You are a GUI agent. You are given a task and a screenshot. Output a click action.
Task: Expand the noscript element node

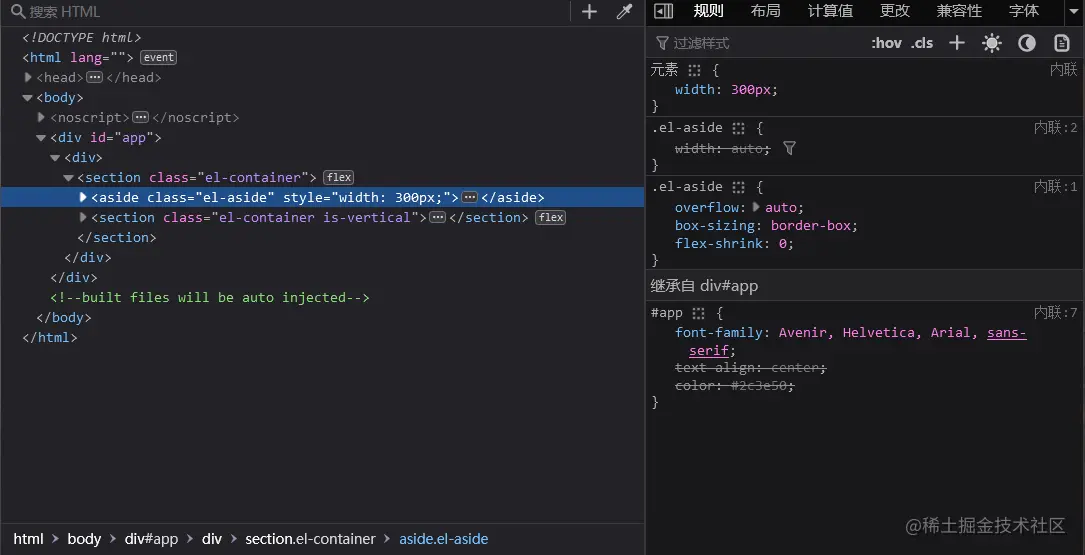(42, 118)
